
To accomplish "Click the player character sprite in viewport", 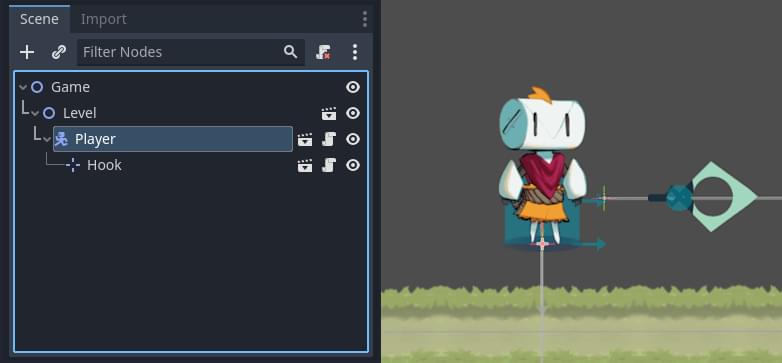I will pos(543,167).
